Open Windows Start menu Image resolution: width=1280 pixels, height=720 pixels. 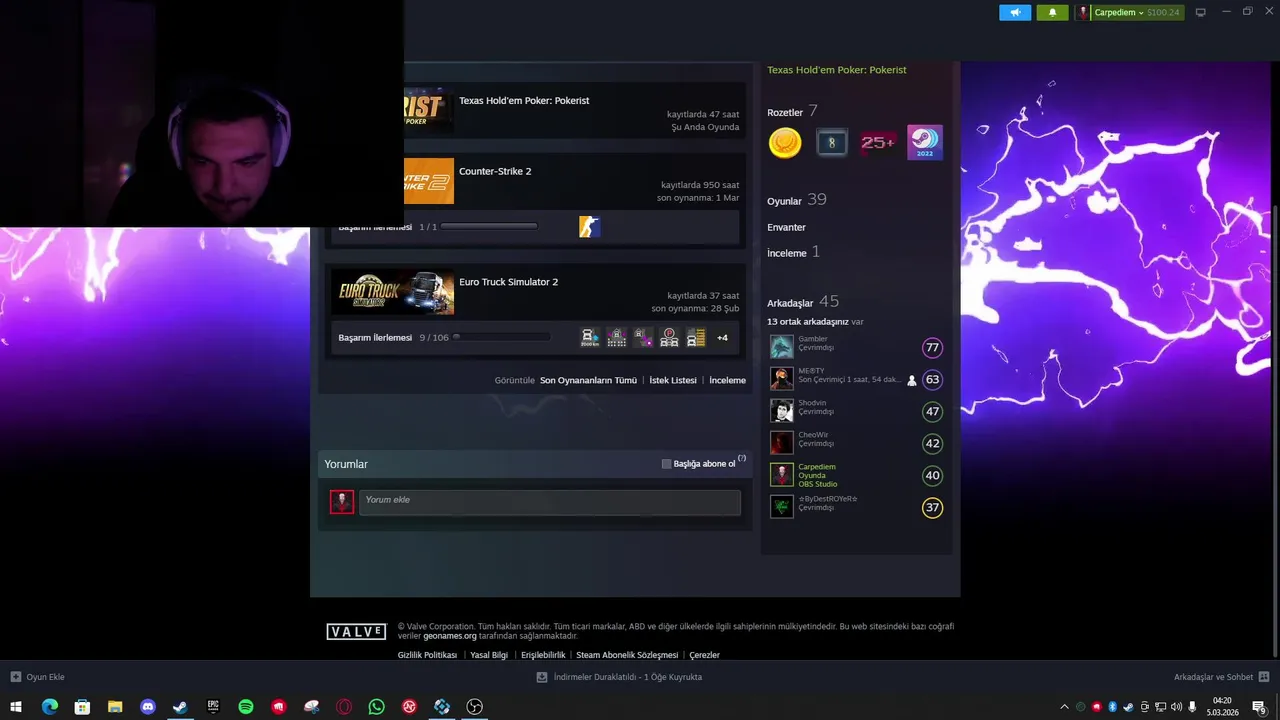[16, 707]
